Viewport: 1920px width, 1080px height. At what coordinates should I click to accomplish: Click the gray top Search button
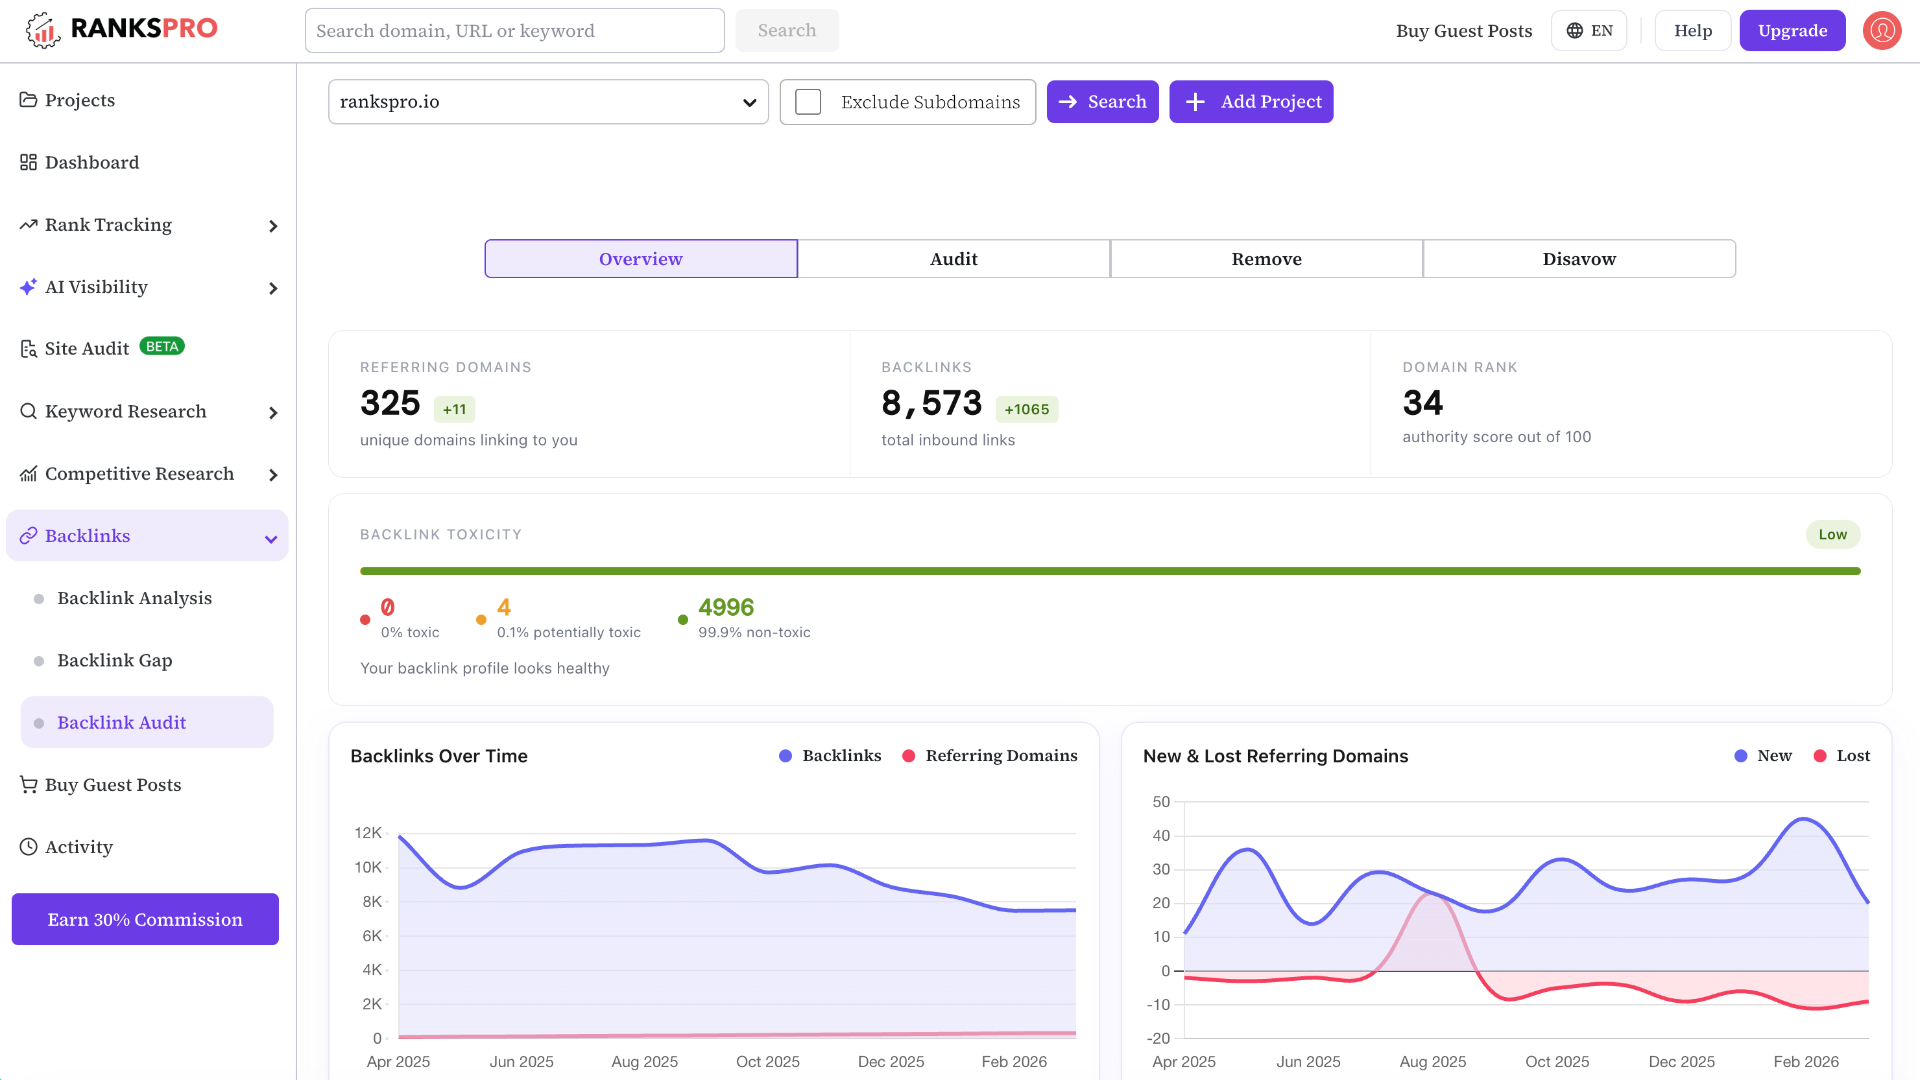click(787, 31)
